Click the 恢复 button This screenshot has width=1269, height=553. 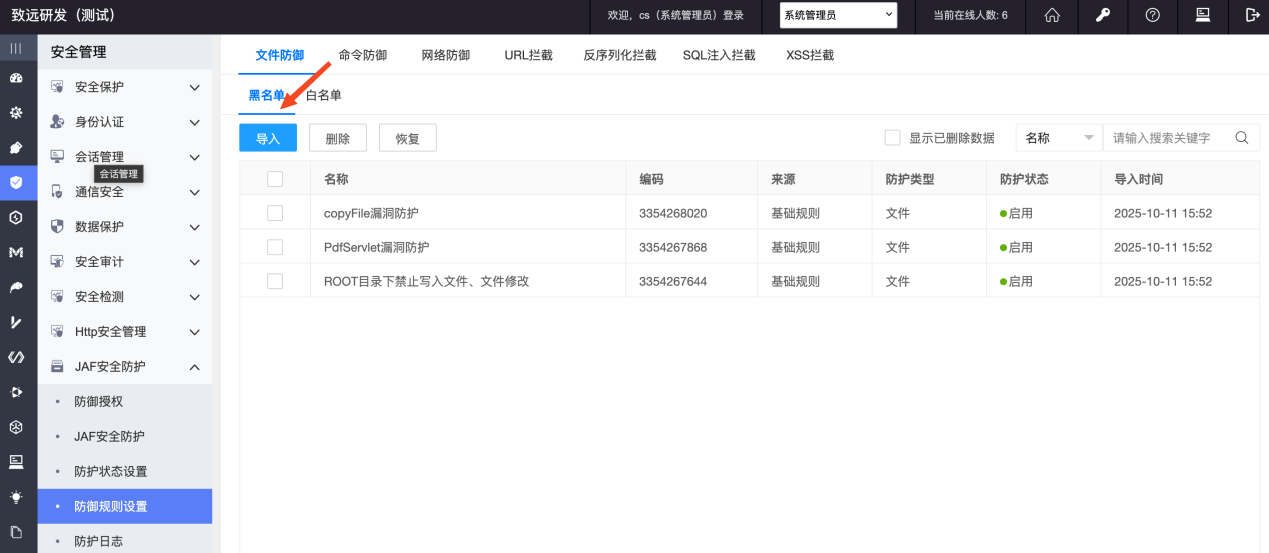pos(407,138)
